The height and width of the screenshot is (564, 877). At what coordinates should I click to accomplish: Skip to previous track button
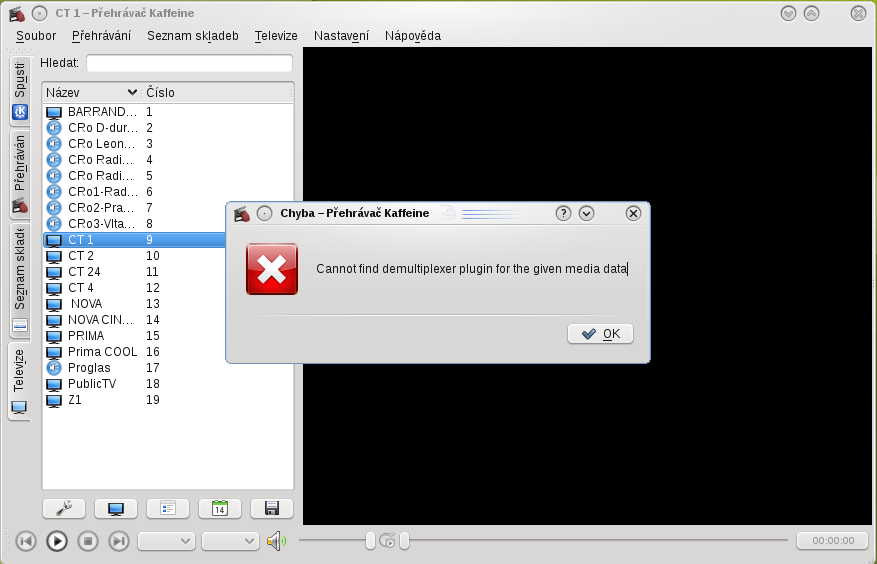point(26,541)
